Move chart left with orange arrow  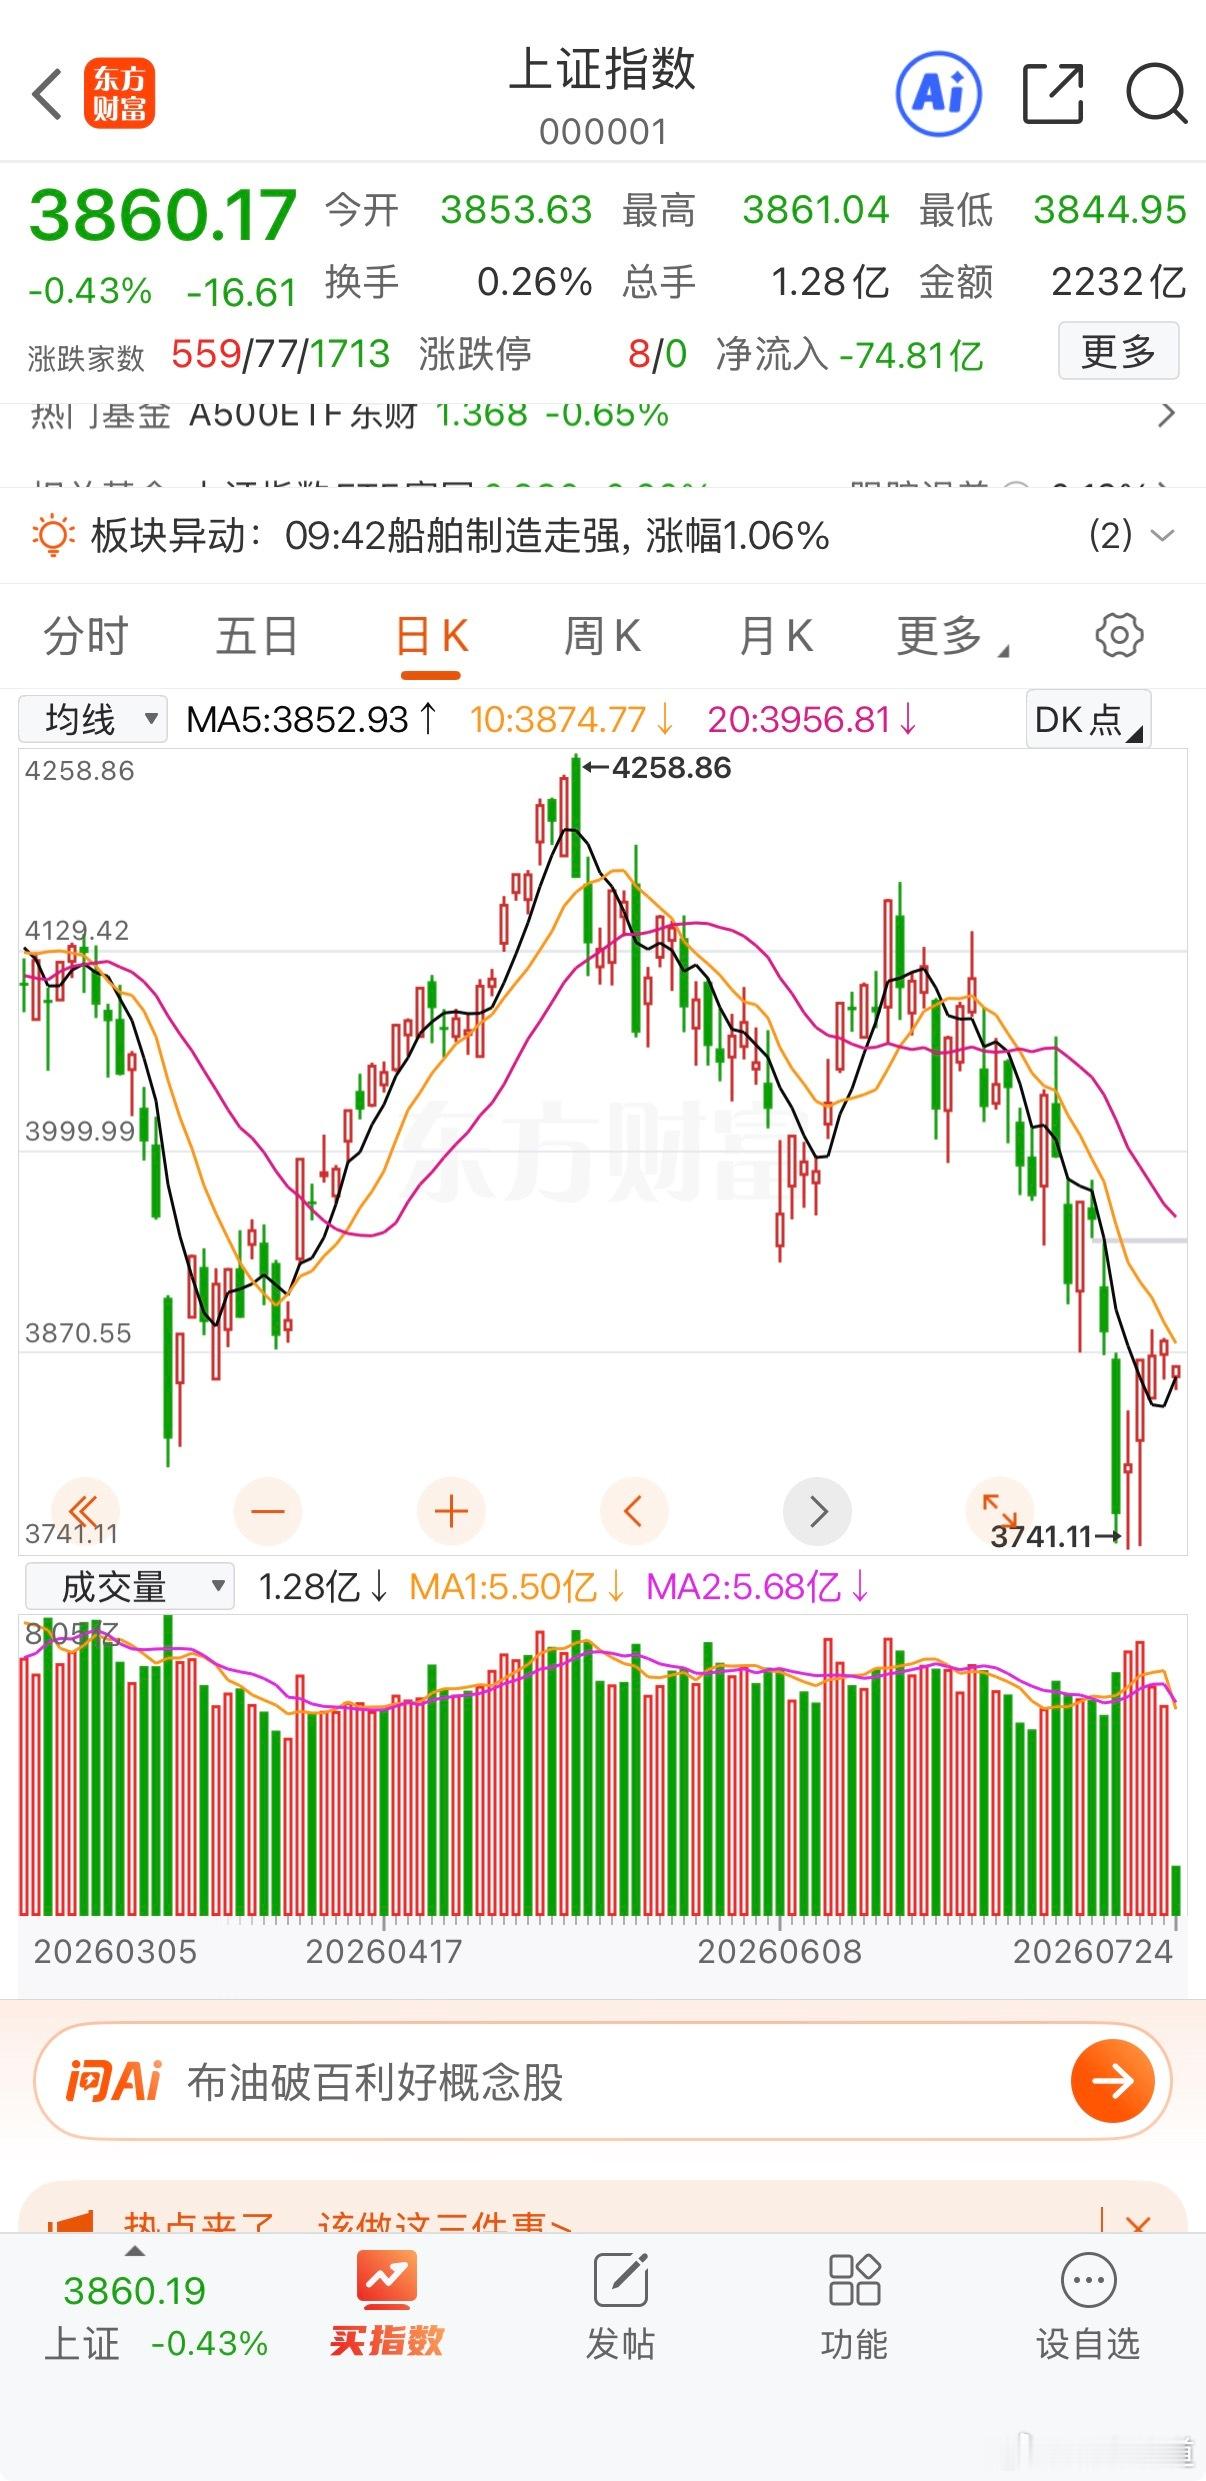634,1511
